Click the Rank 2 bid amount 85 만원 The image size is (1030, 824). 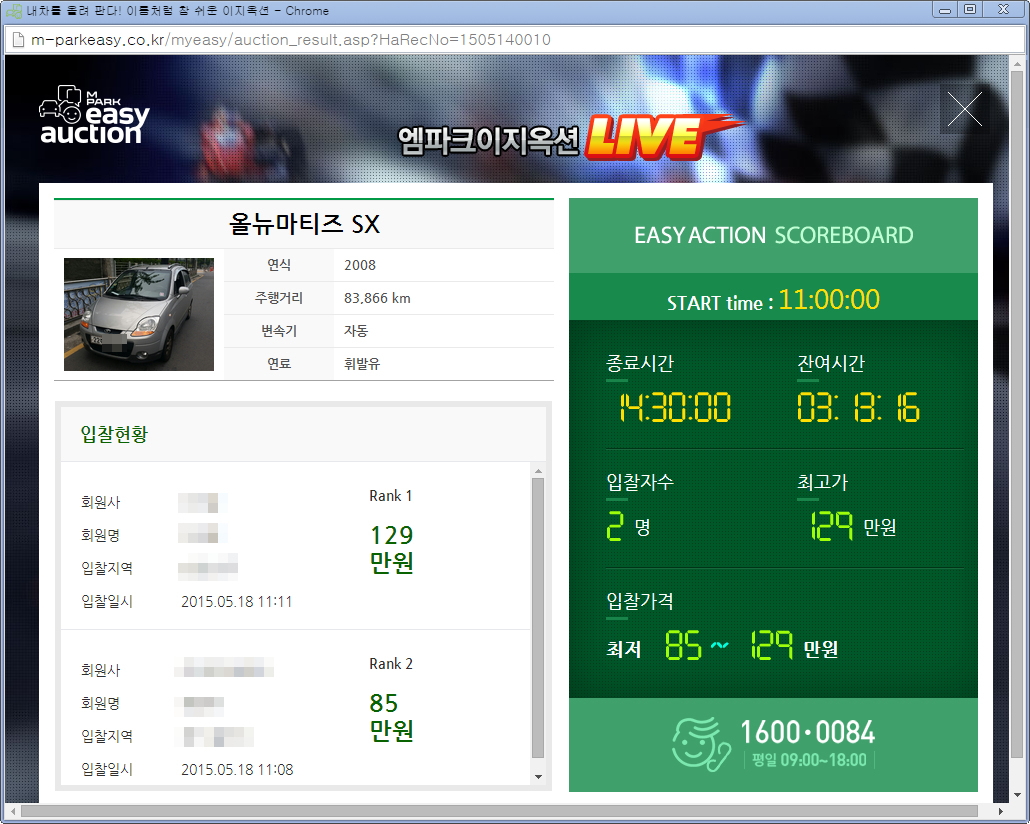click(x=392, y=717)
